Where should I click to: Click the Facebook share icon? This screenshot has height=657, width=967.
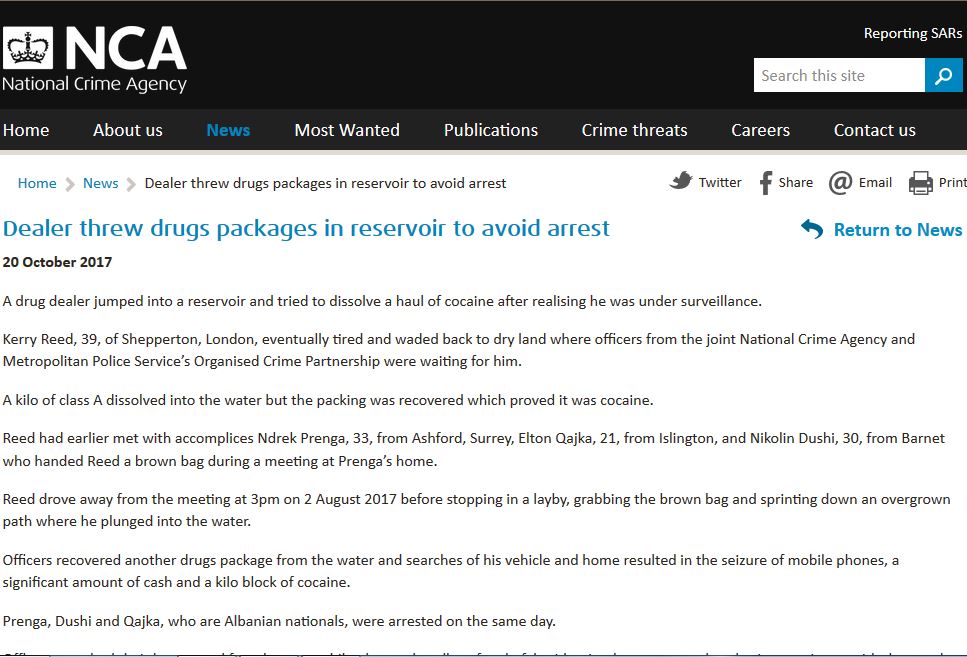point(766,182)
